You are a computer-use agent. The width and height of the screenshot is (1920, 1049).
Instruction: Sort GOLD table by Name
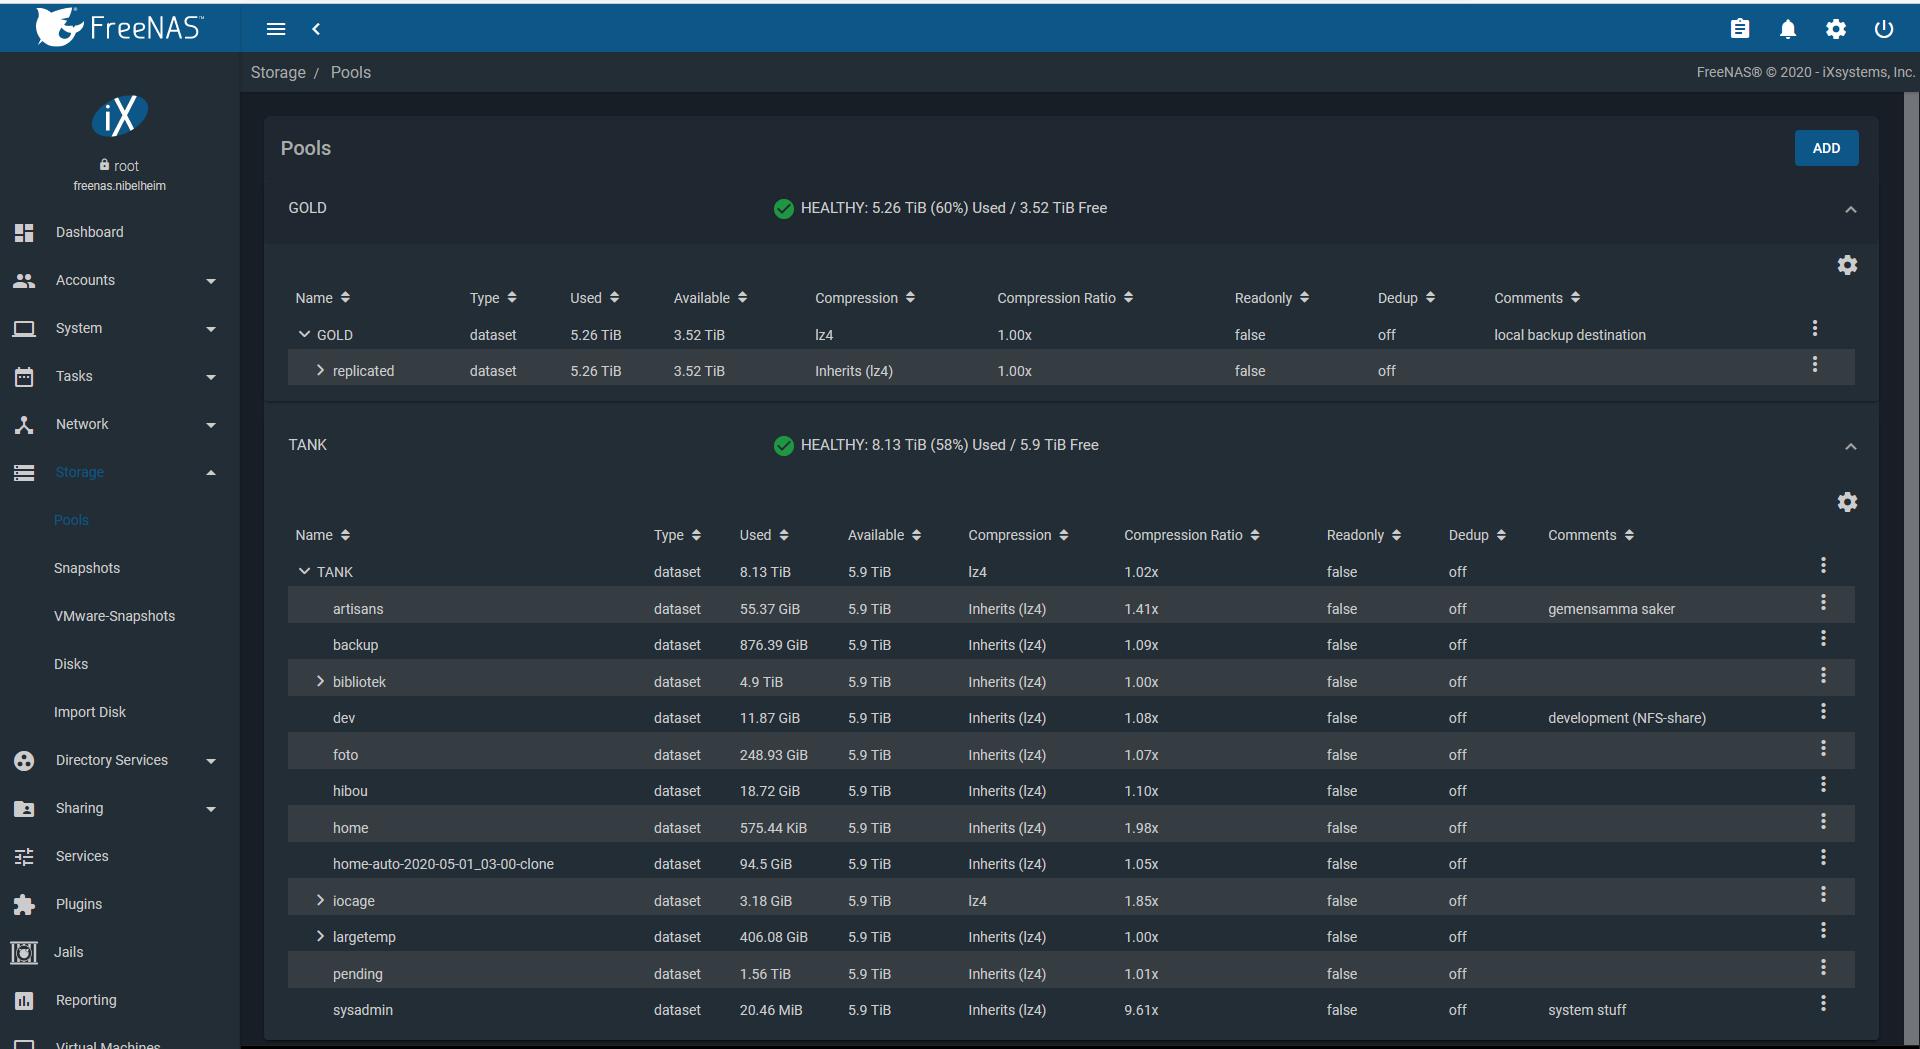323,298
